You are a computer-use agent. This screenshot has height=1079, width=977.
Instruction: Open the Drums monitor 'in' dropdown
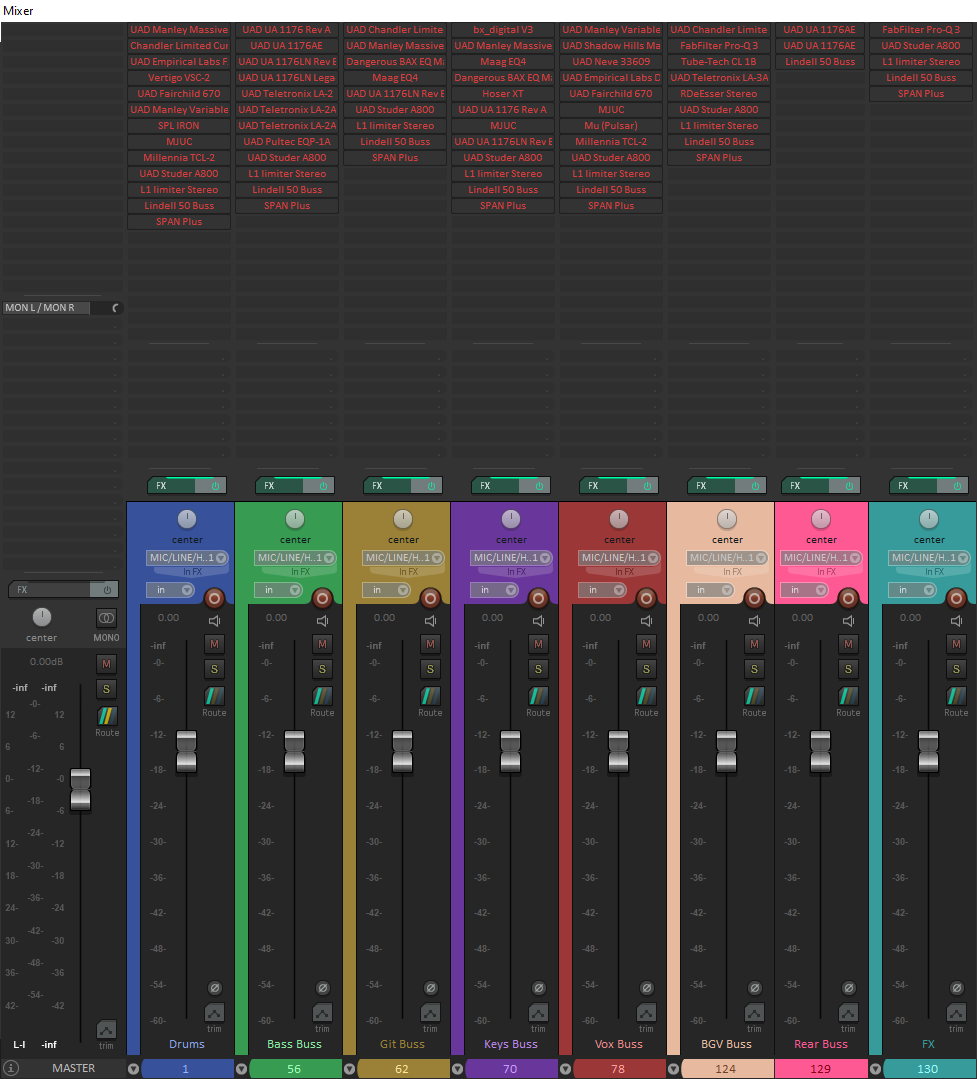click(x=170, y=590)
